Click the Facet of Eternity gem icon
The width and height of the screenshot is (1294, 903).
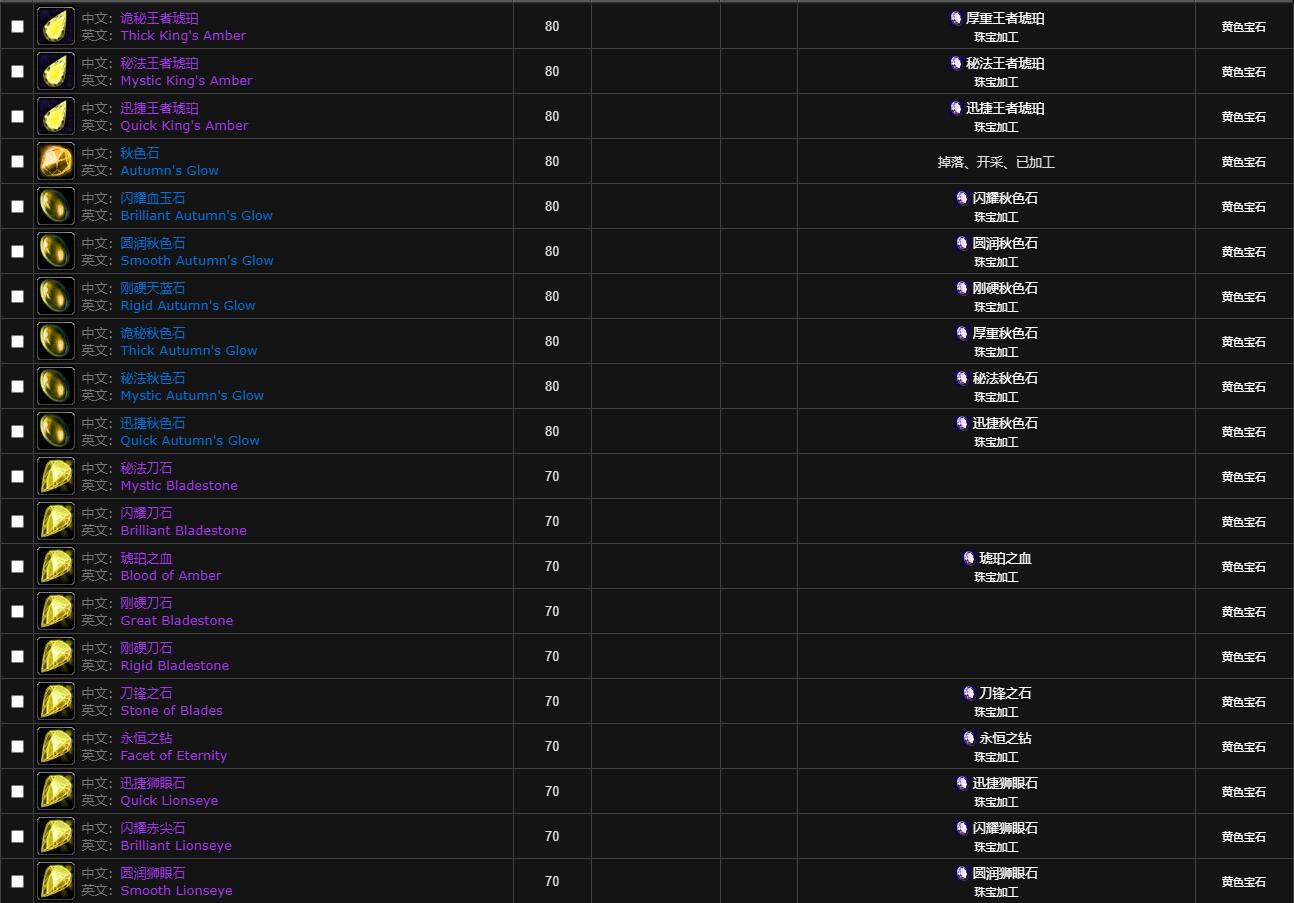point(56,746)
